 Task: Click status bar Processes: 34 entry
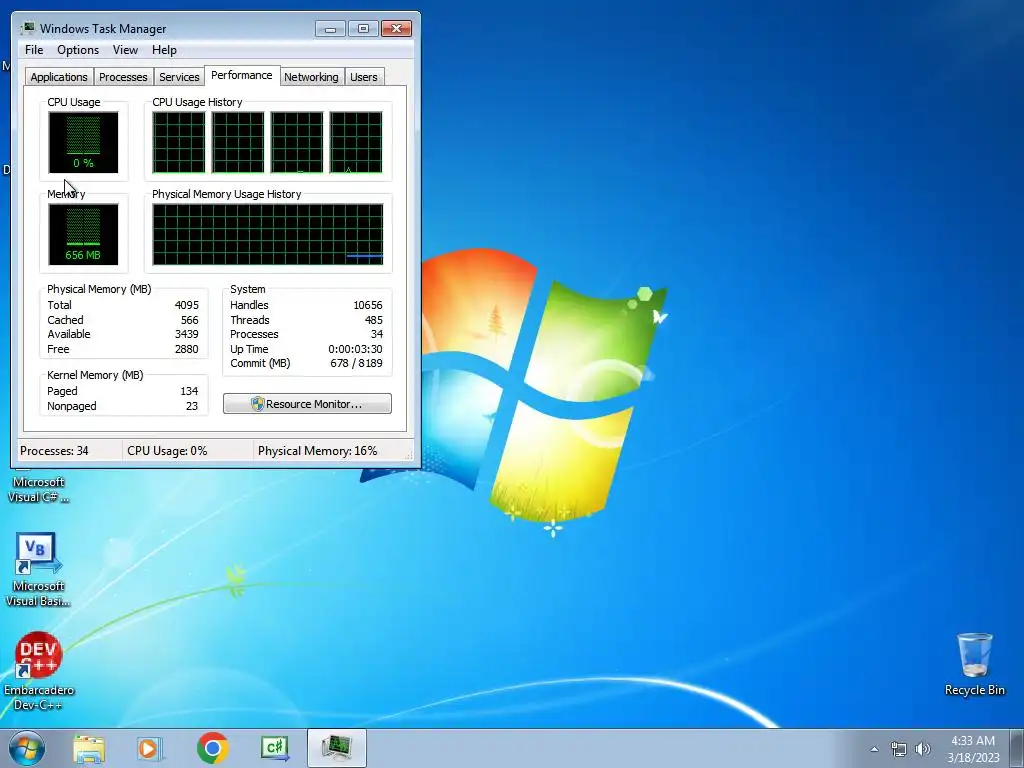[54, 451]
